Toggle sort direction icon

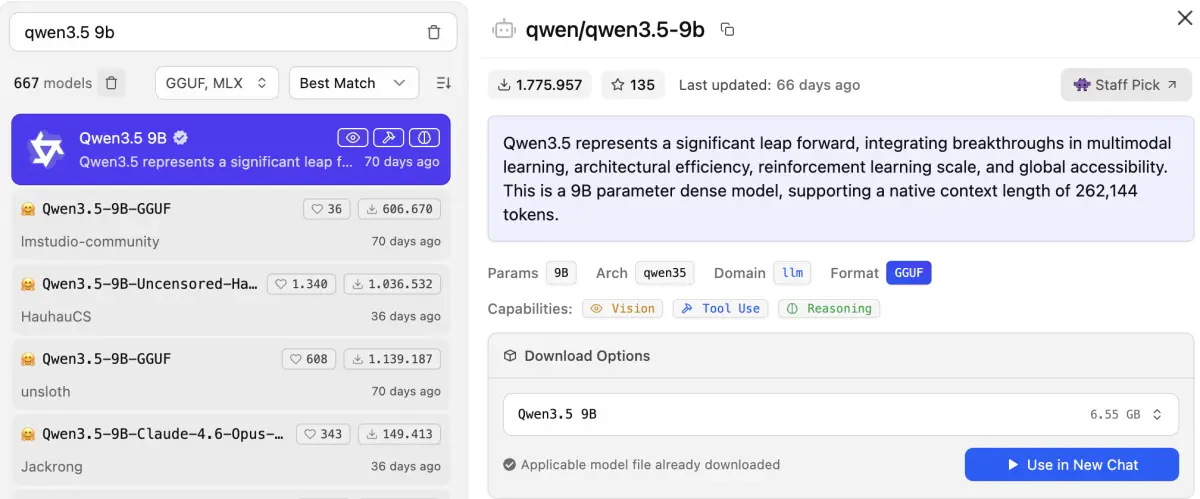(x=444, y=83)
